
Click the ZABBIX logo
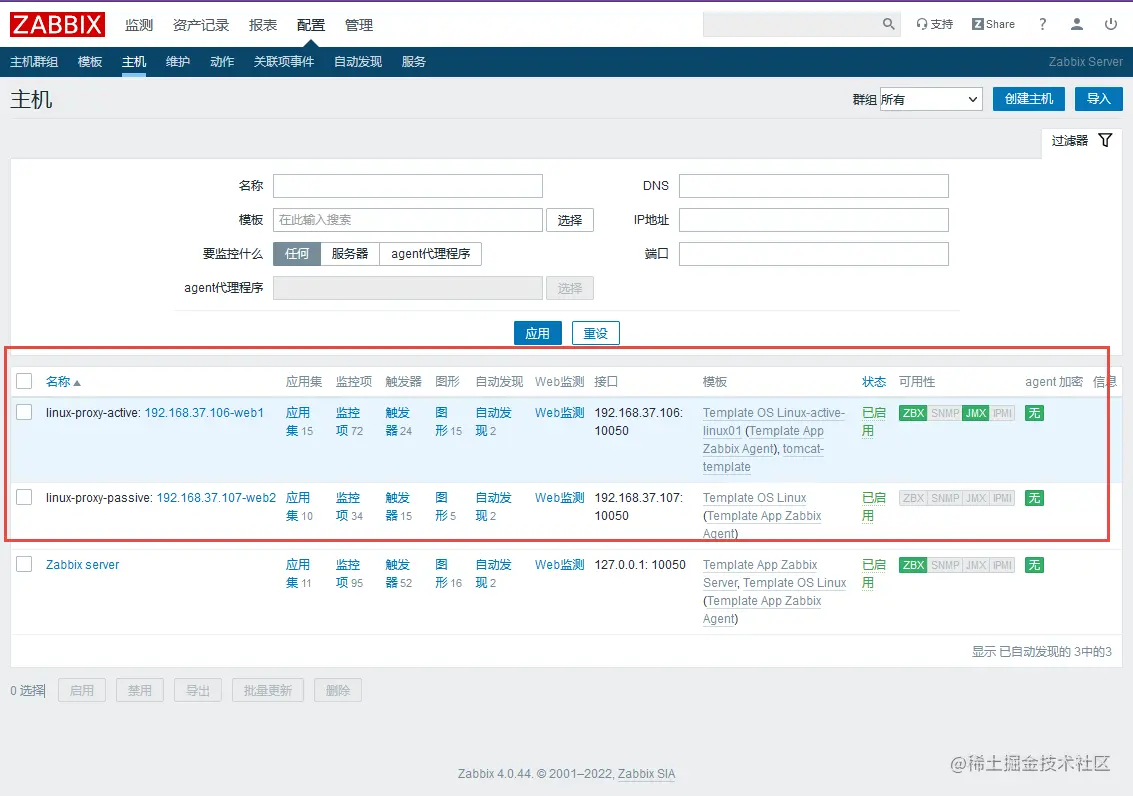pos(57,25)
